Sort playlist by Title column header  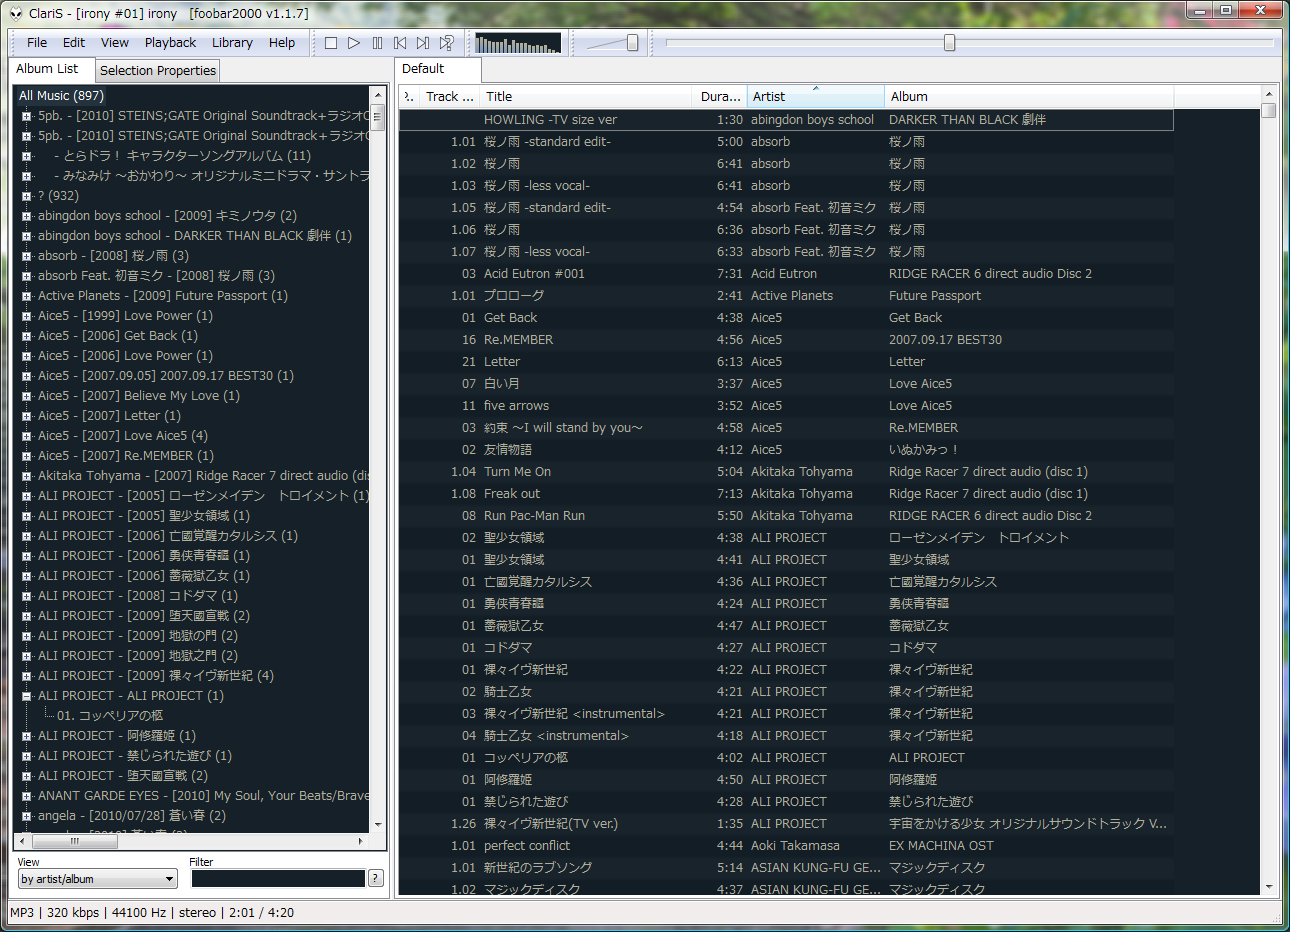pos(587,97)
